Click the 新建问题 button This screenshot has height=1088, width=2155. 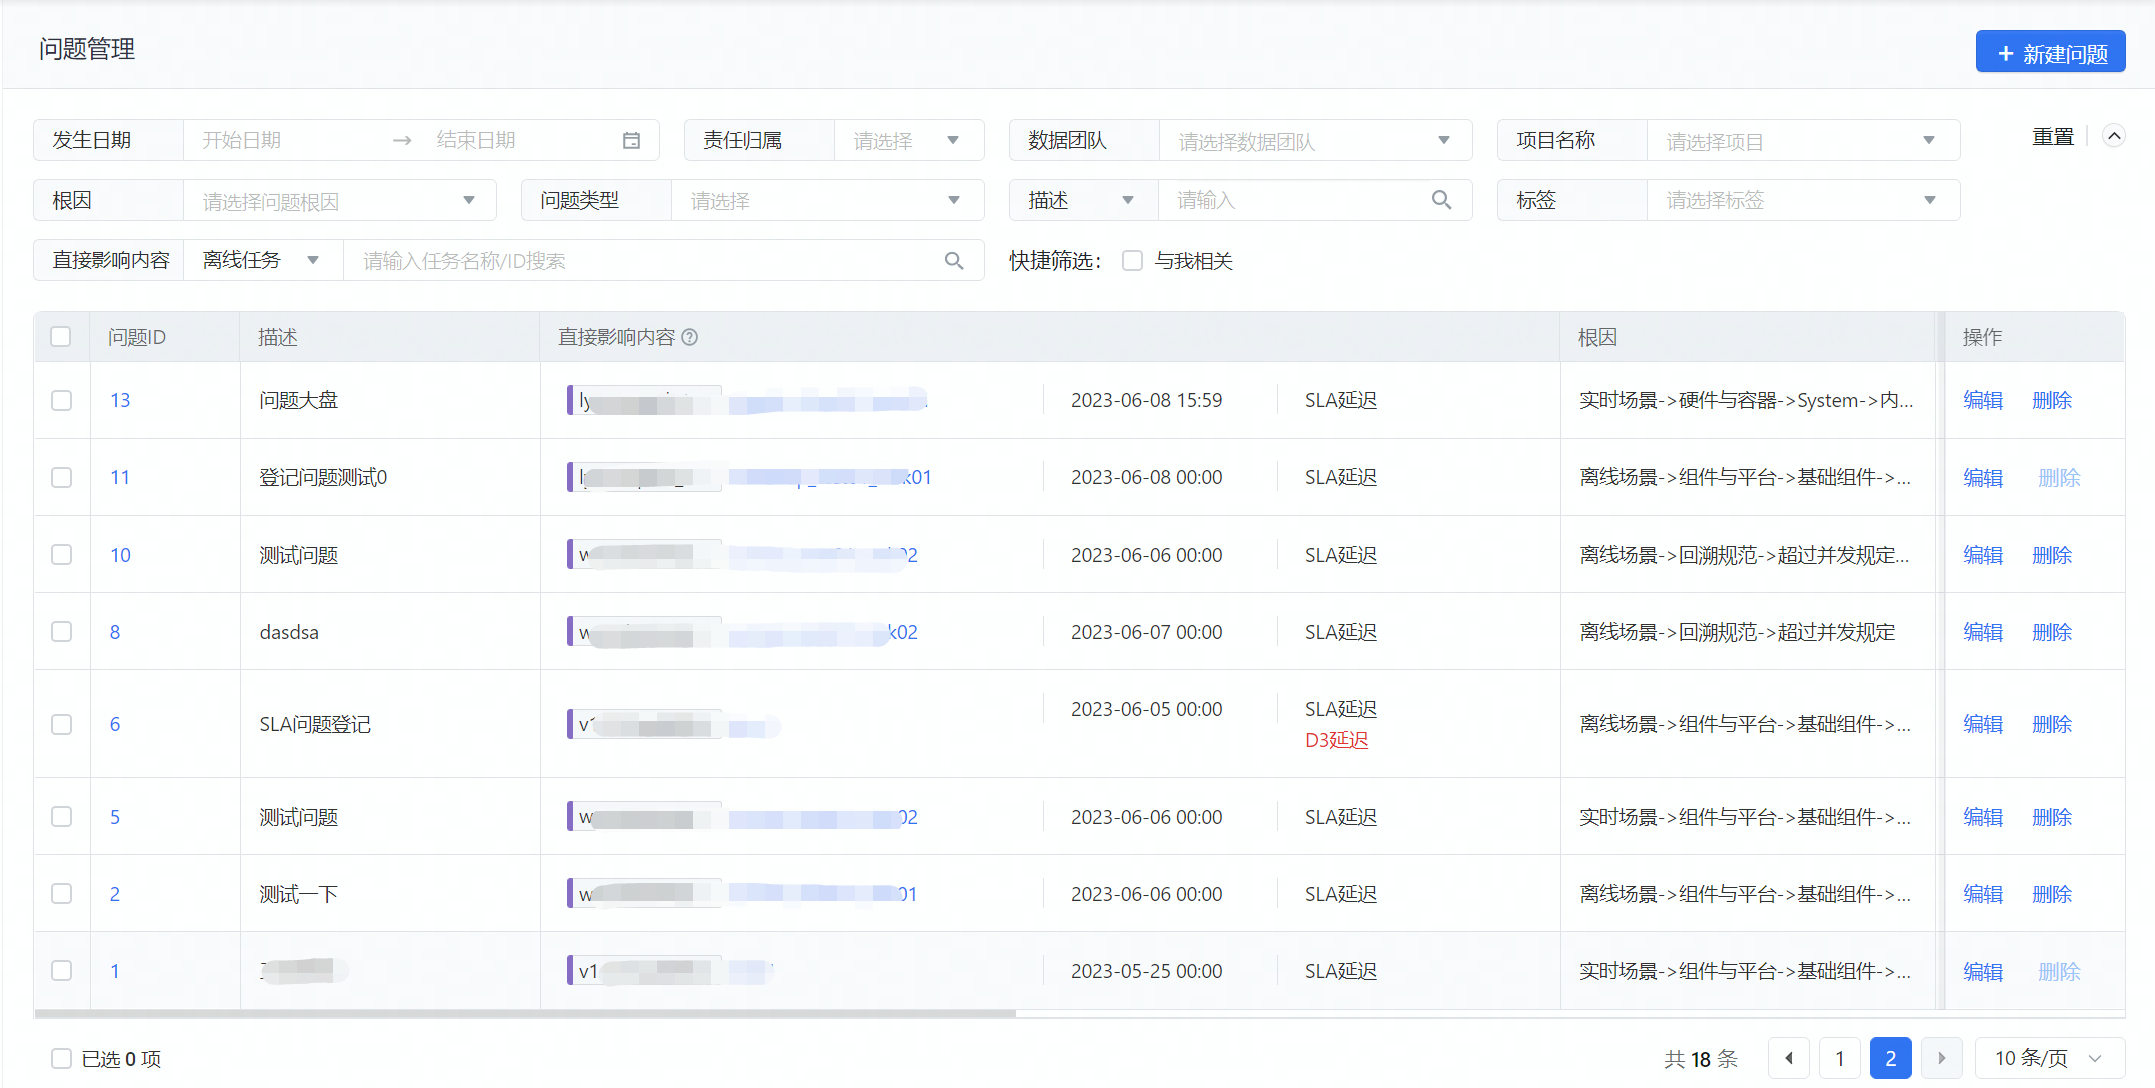[x=2050, y=52]
